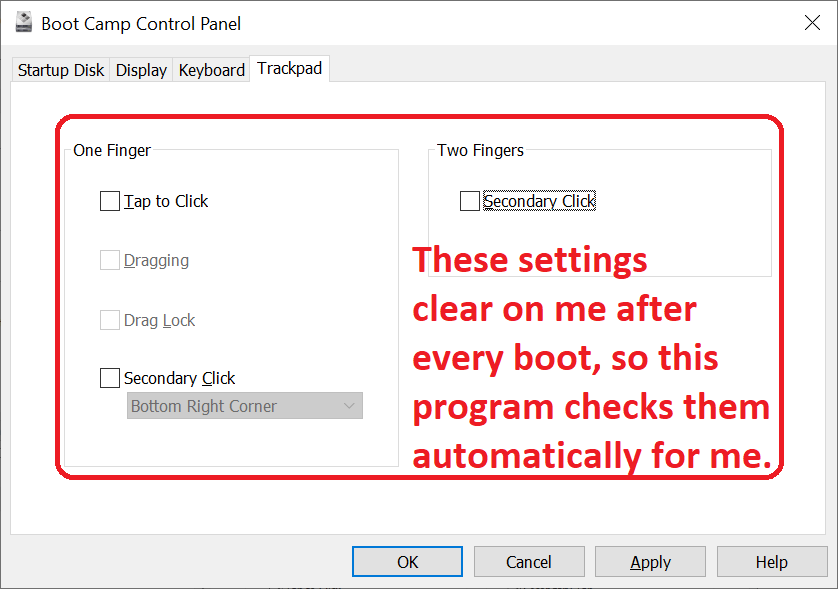
Task: Close the Boot Camp Control Panel window
Action: click(812, 22)
